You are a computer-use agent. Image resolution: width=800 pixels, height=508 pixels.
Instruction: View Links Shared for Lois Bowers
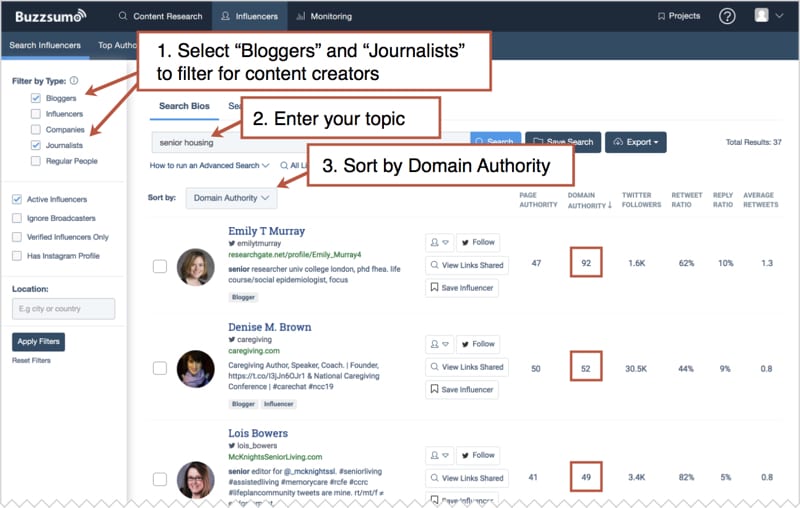click(467, 478)
